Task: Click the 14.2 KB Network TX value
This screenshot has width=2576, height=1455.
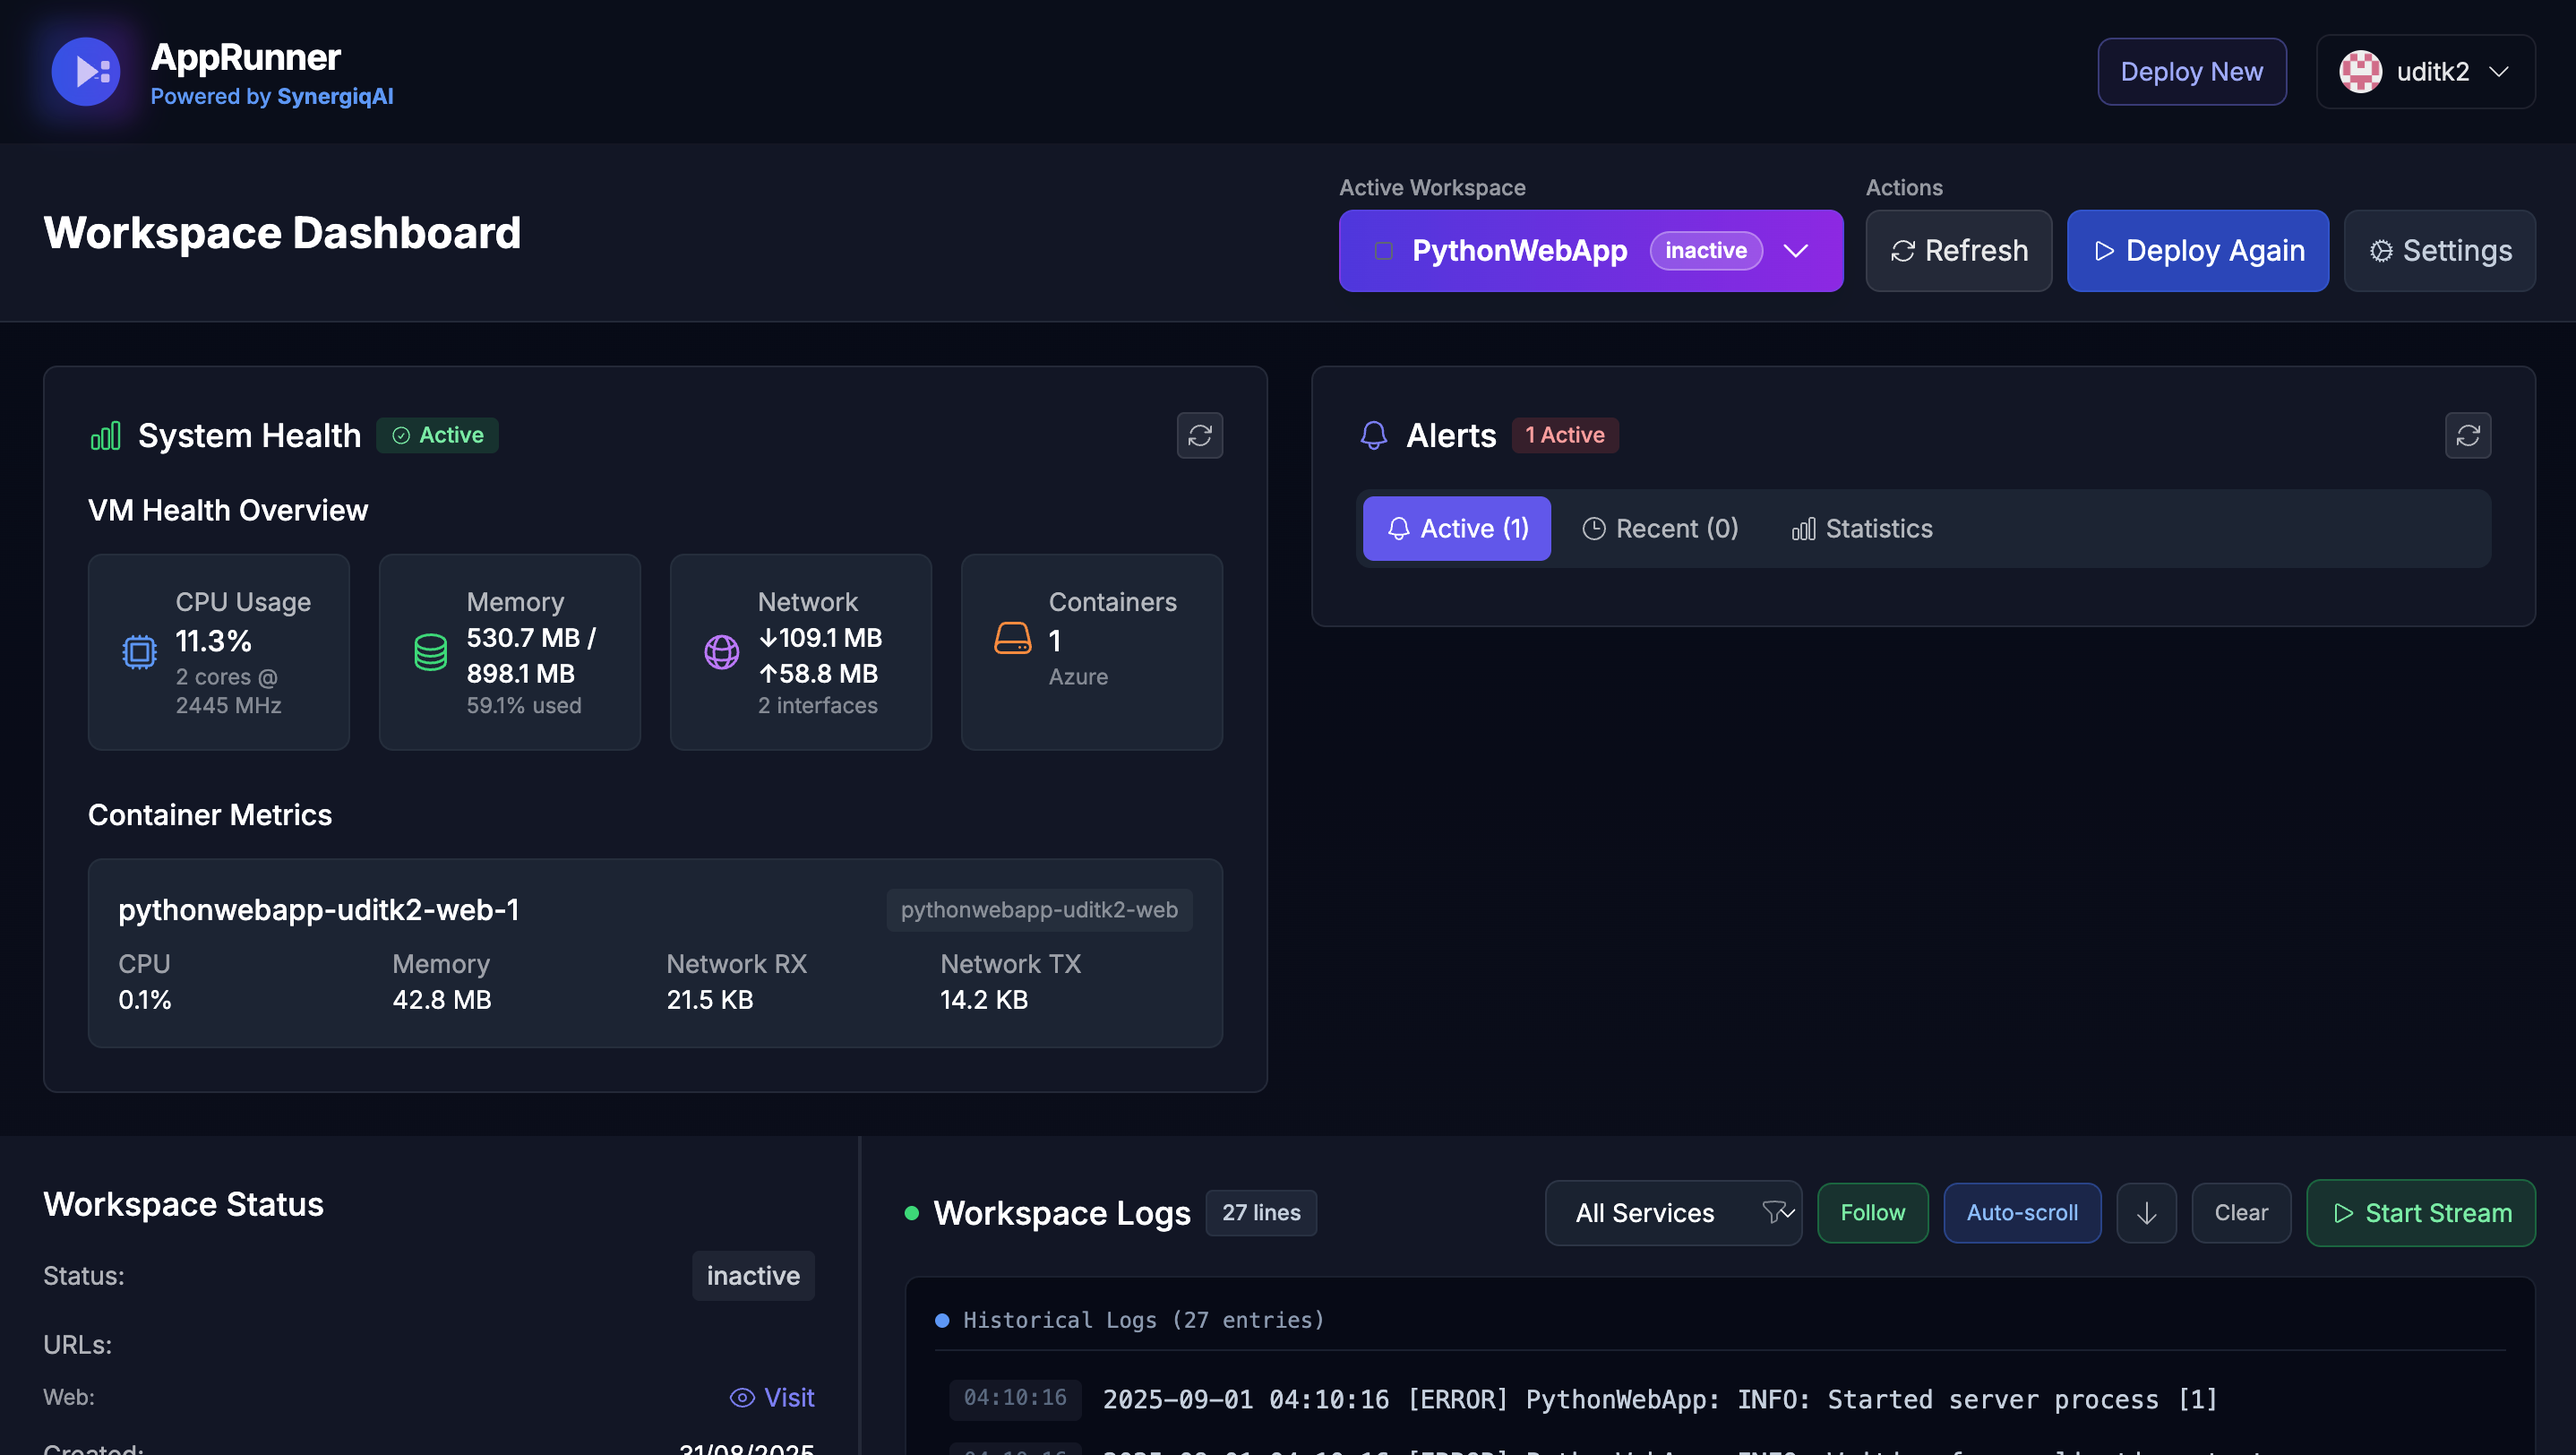Action: click(983, 1000)
